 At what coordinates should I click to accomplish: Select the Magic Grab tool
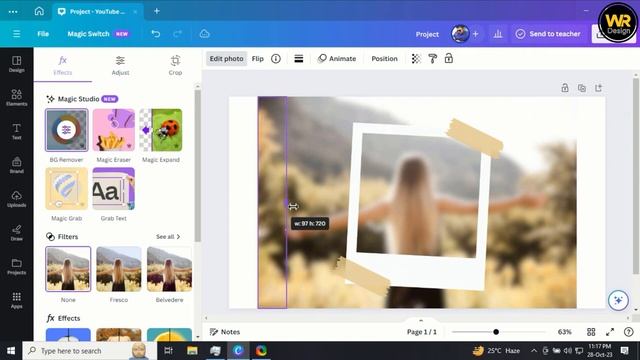66,189
